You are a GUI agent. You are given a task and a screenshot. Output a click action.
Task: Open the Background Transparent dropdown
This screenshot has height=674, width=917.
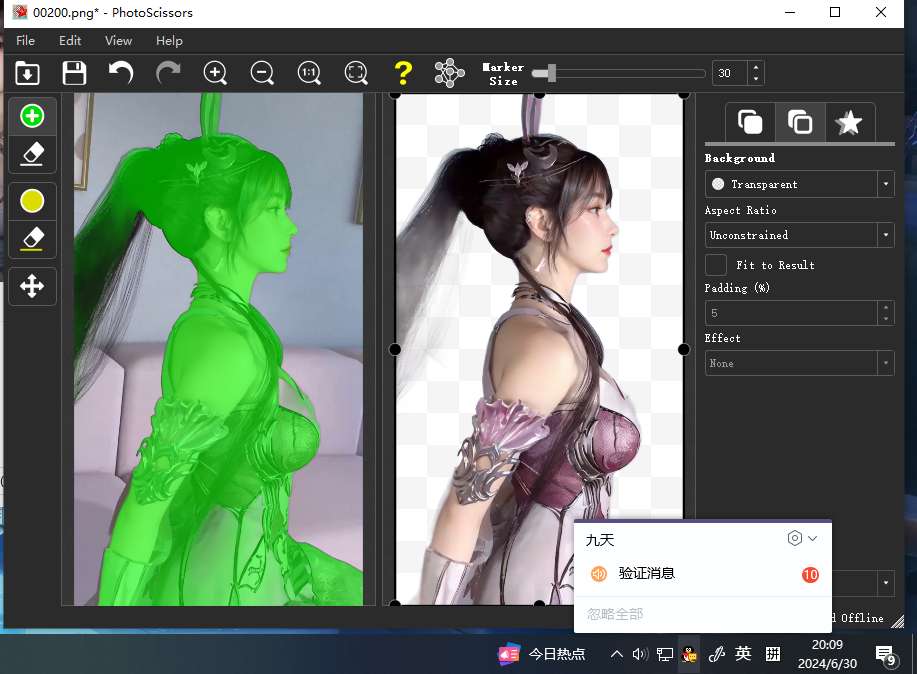pyautogui.click(x=799, y=184)
